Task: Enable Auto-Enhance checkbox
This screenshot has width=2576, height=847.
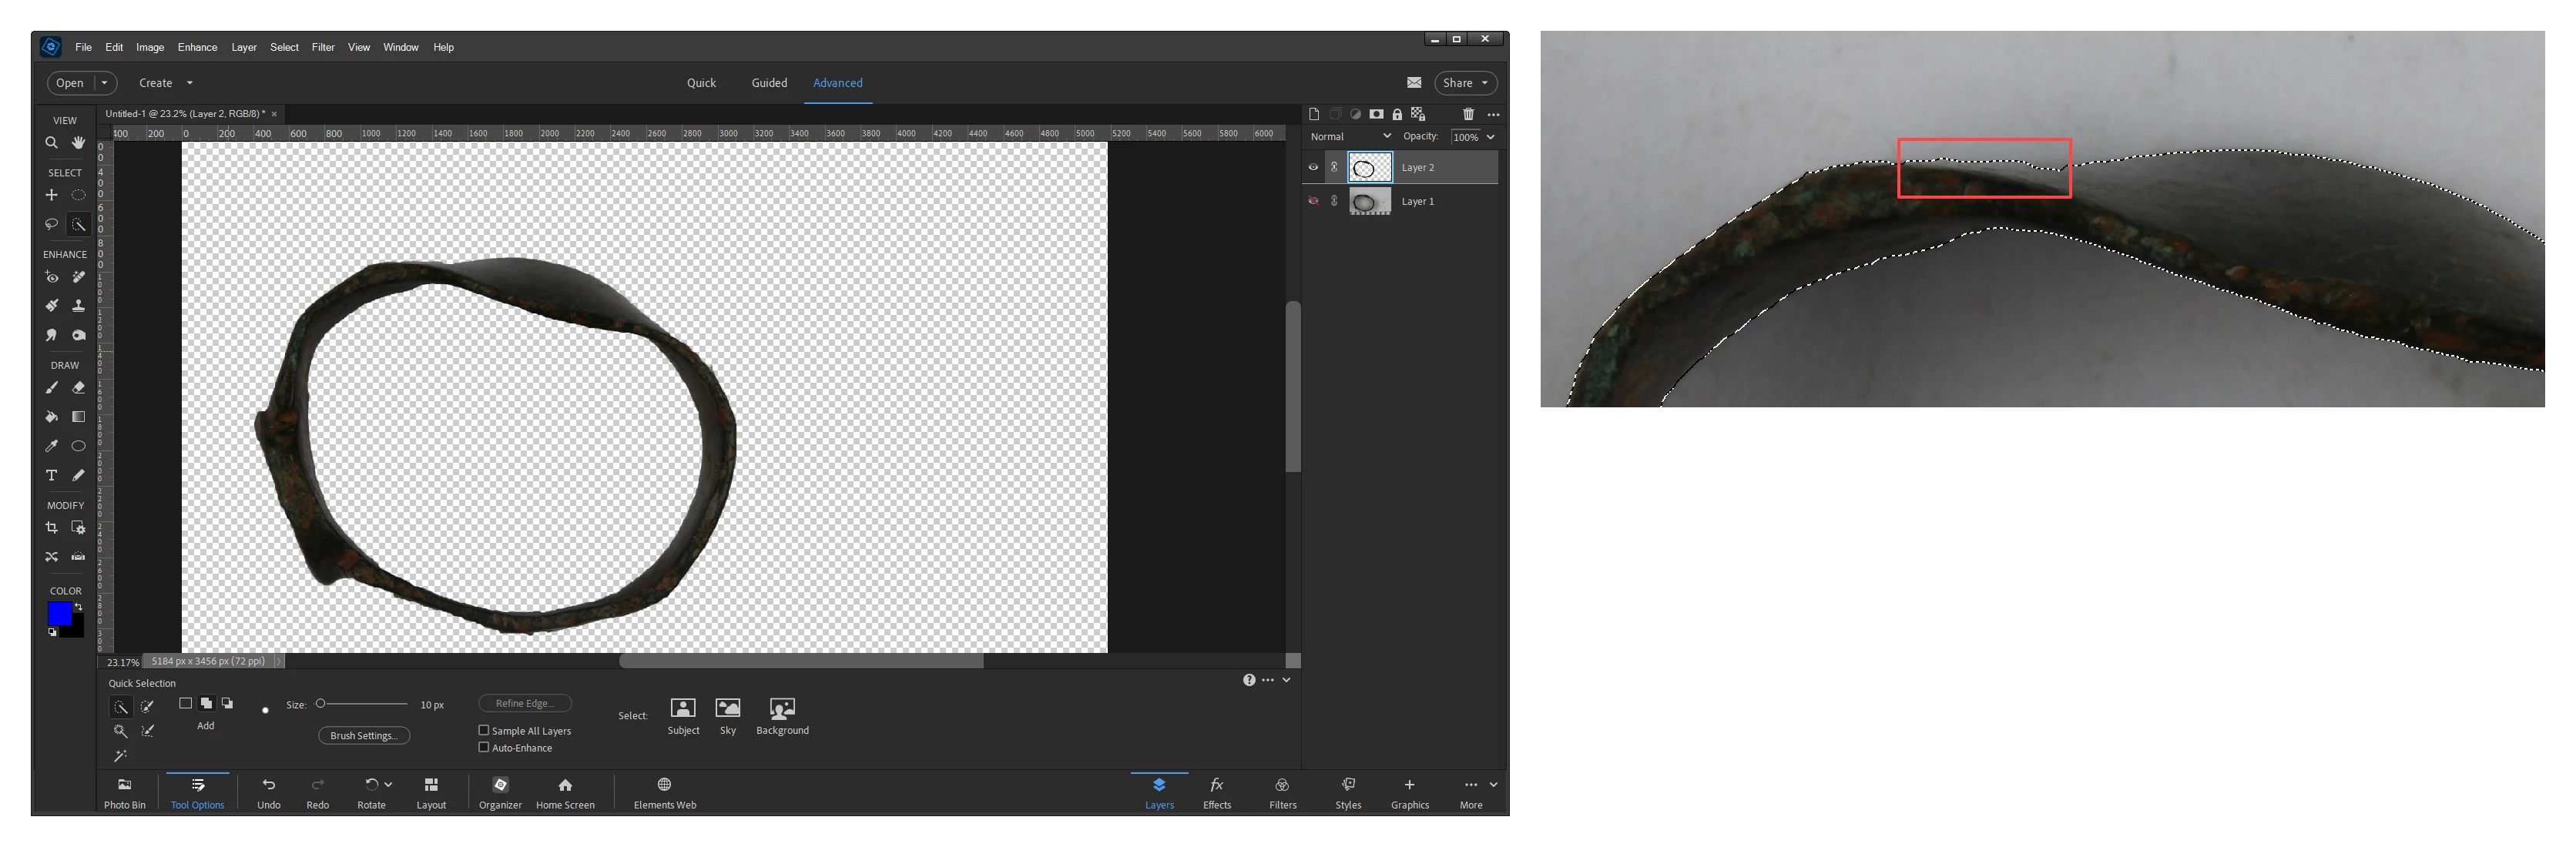Action: (484, 747)
